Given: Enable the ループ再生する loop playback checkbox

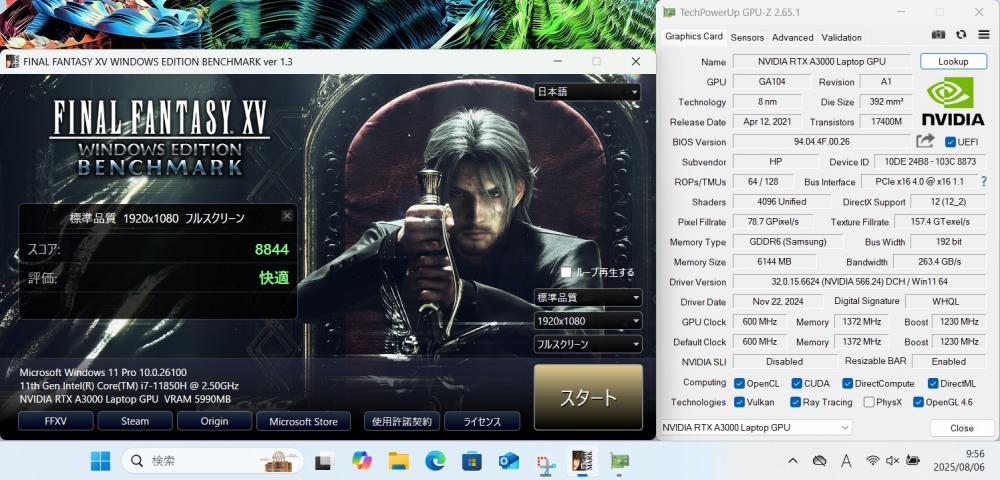Looking at the screenshot, I should coord(566,272).
